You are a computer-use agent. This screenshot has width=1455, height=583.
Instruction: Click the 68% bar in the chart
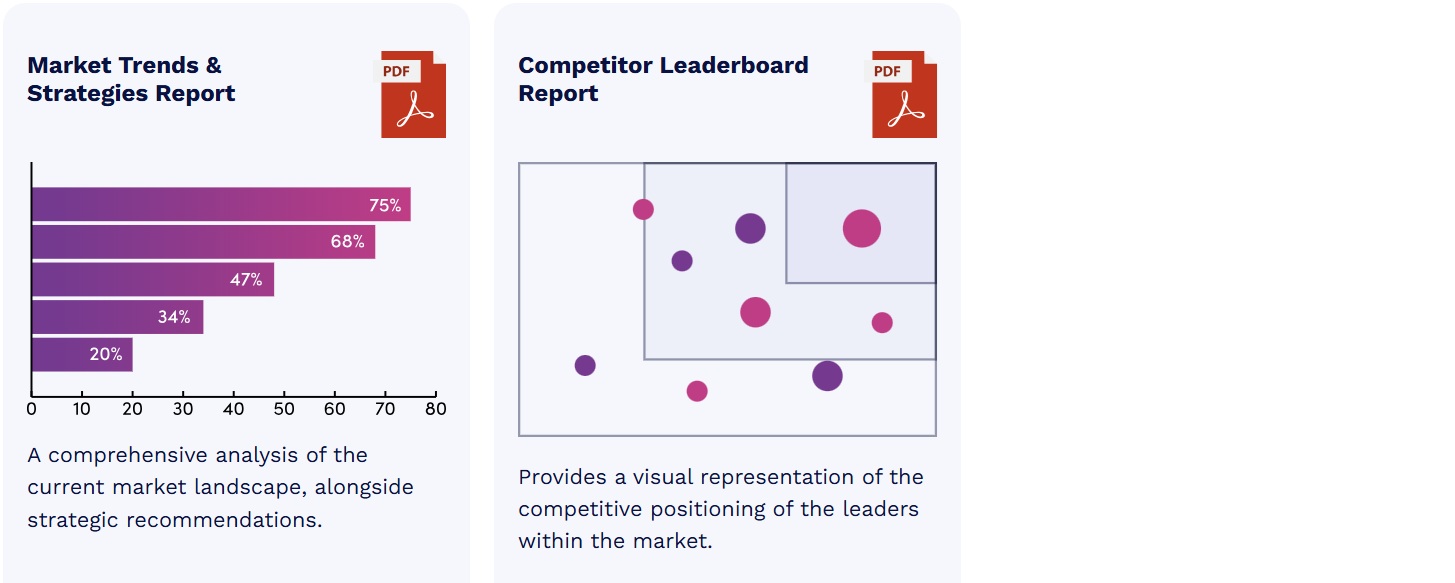203,242
